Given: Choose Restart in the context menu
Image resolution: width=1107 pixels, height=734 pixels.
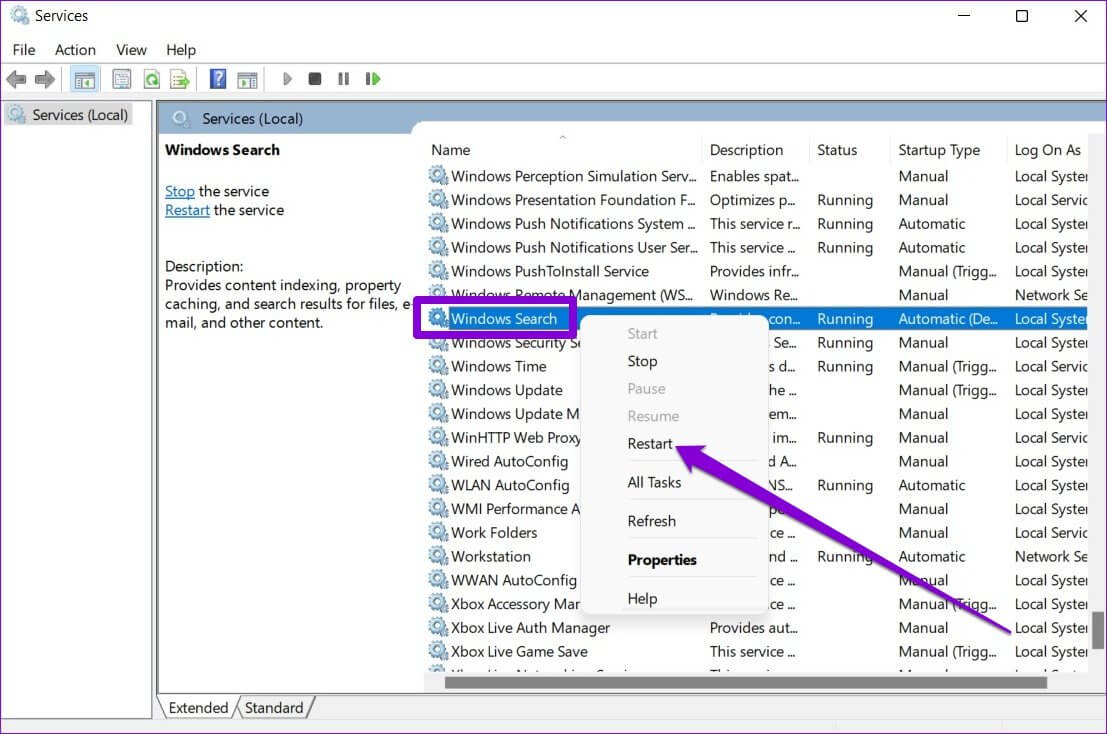Looking at the screenshot, I should click(x=650, y=443).
